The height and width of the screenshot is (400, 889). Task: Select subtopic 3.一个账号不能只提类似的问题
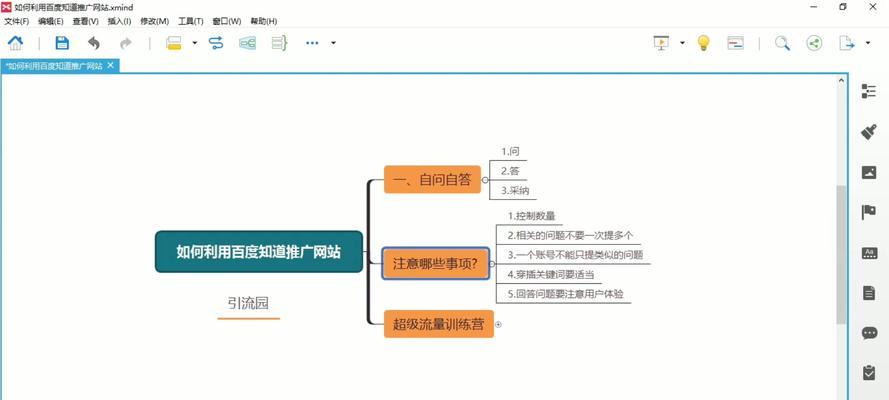(575, 255)
